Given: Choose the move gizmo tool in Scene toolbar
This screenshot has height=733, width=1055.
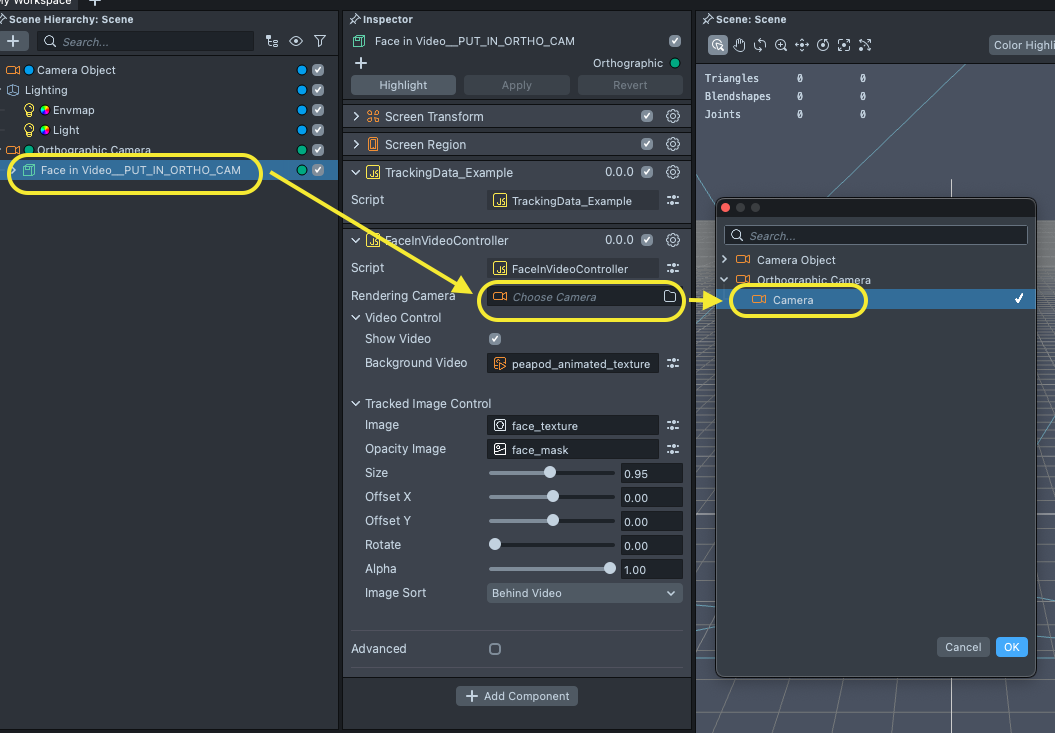Looking at the screenshot, I should (802, 45).
